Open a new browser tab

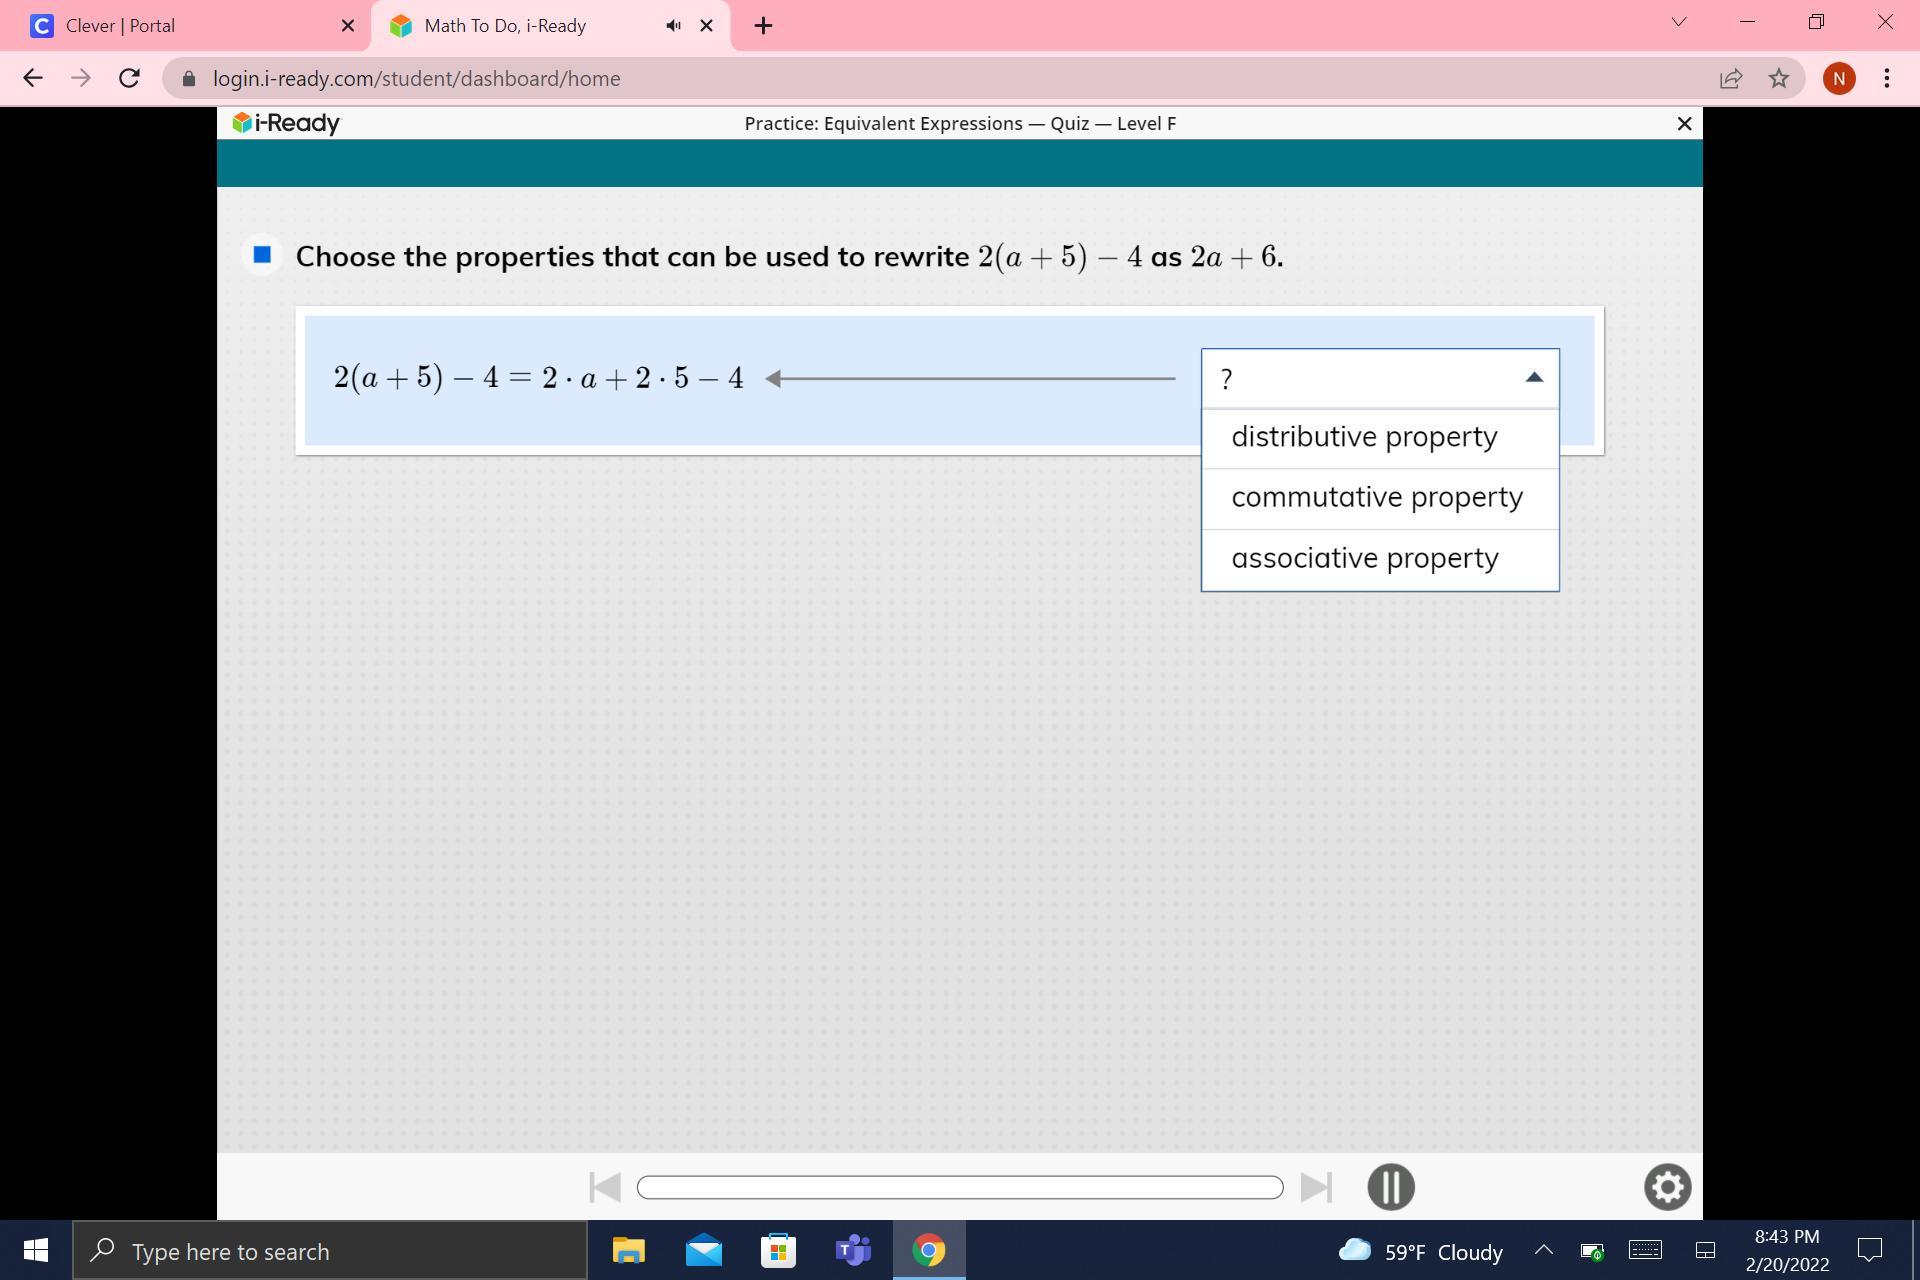[763, 25]
